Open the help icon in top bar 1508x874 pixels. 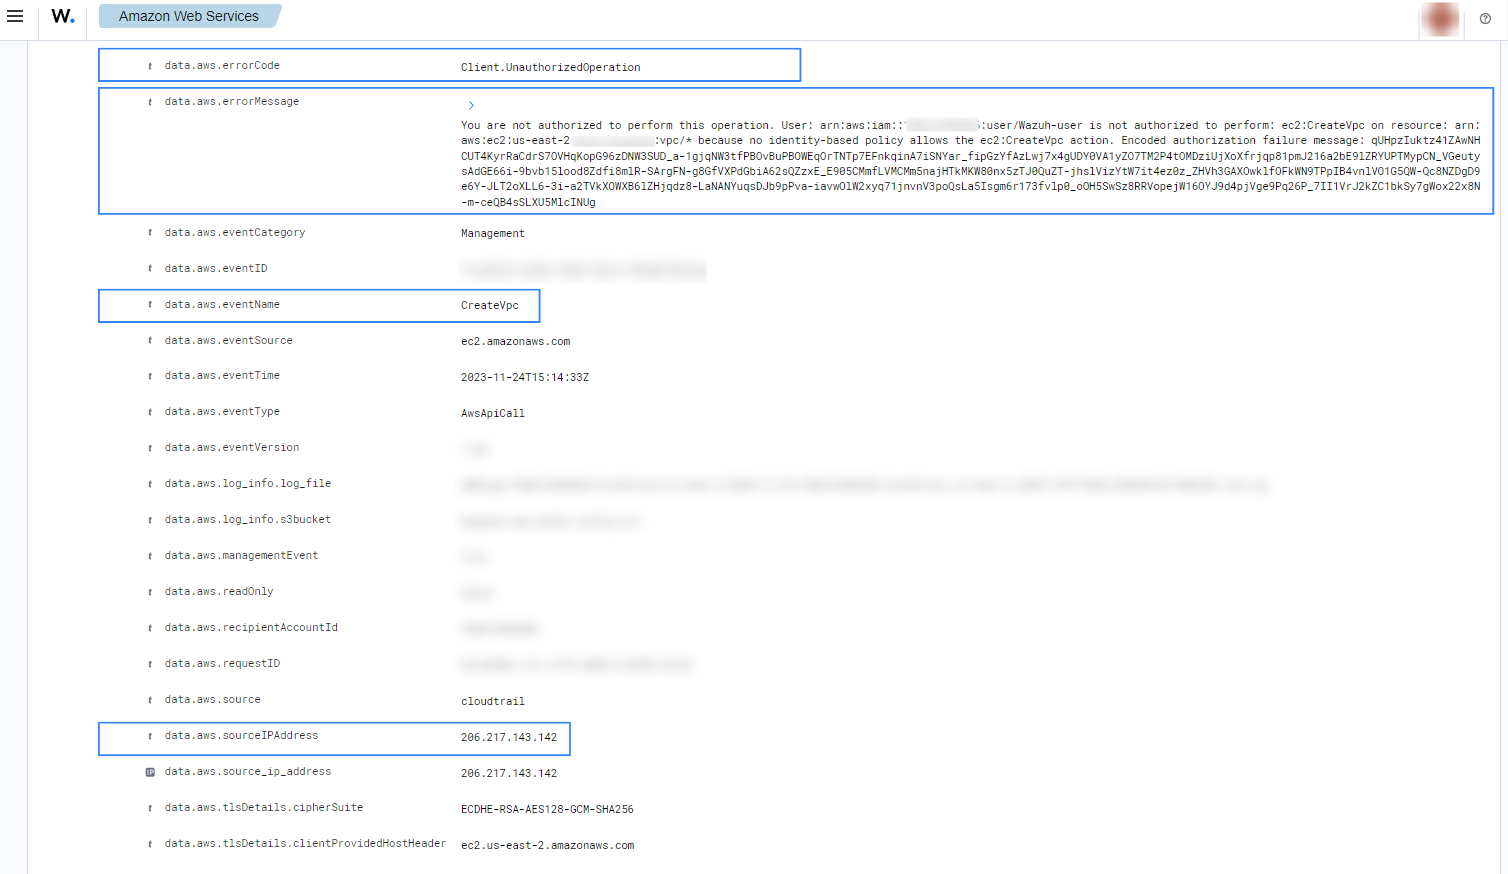tap(1485, 18)
